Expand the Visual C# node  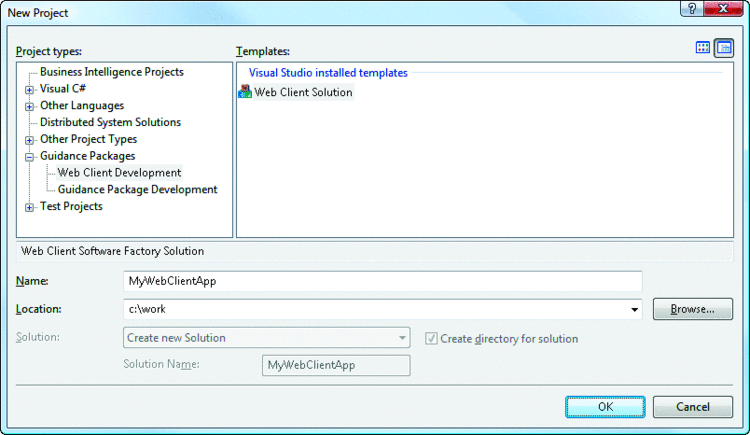[30, 89]
